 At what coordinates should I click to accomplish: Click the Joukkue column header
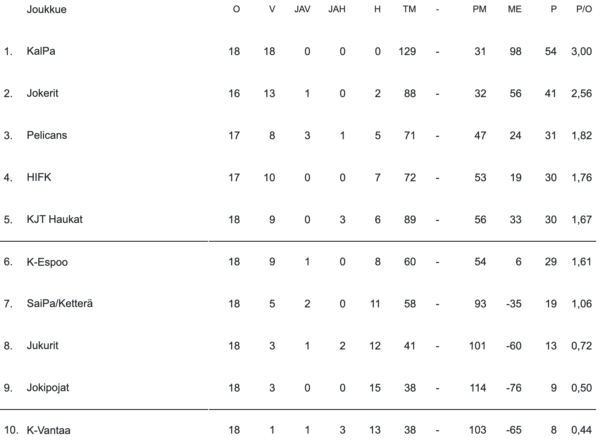(x=48, y=8)
